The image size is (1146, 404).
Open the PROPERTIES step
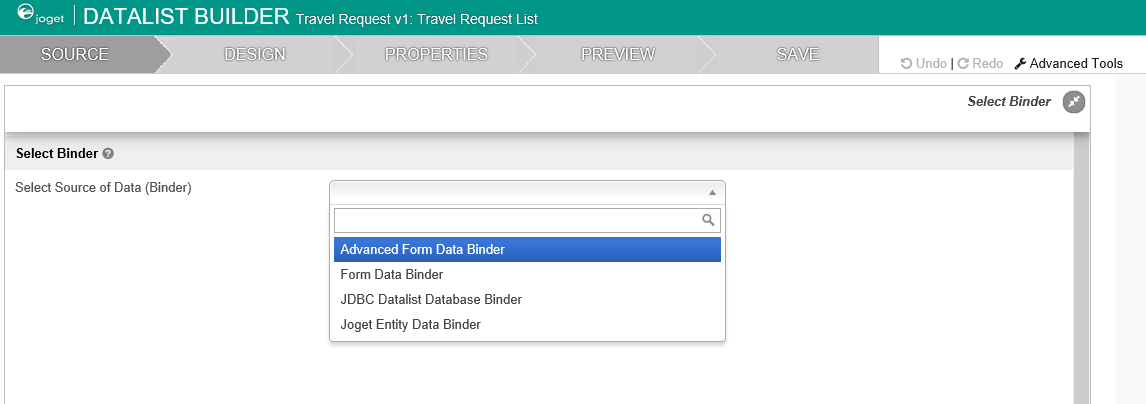coord(436,54)
